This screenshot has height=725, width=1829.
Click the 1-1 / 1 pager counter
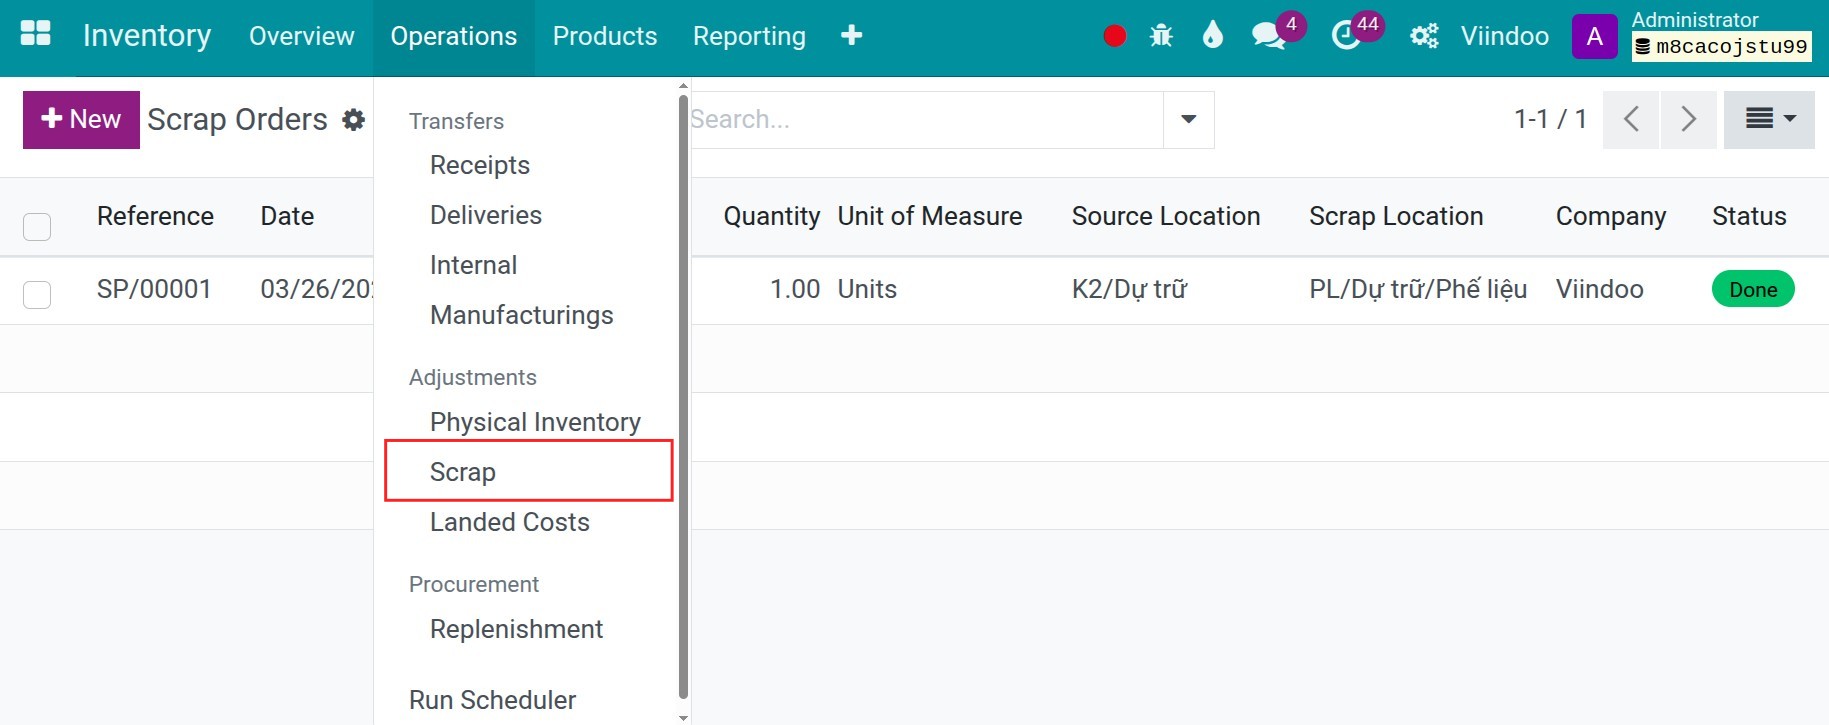pos(1550,119)
